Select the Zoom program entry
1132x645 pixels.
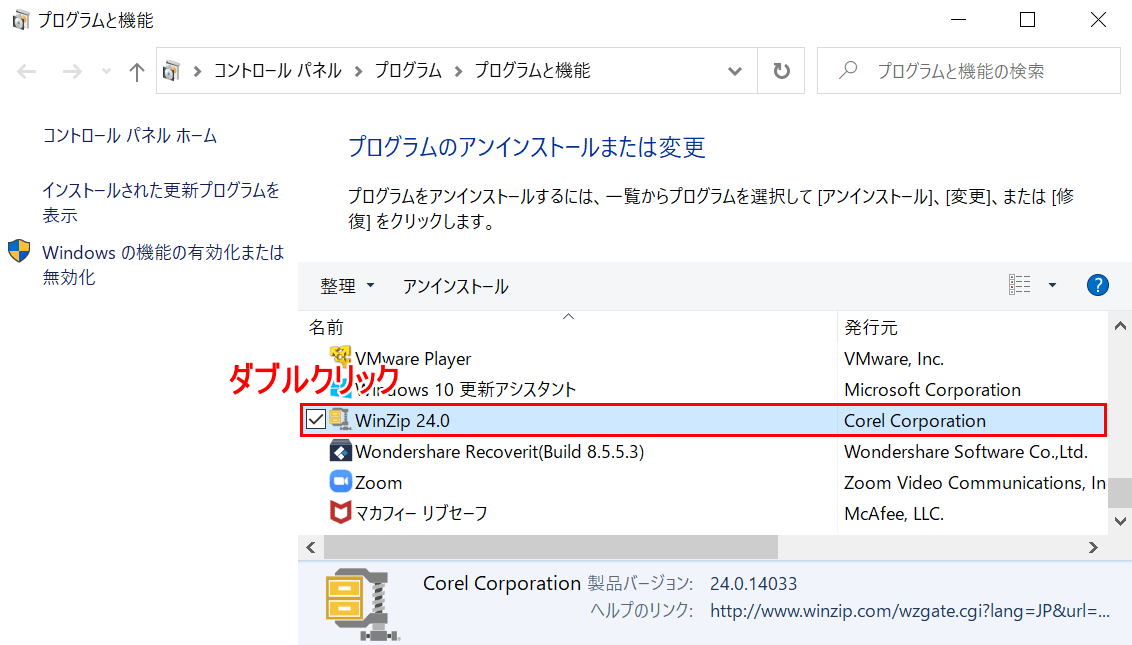coord(378,482)
